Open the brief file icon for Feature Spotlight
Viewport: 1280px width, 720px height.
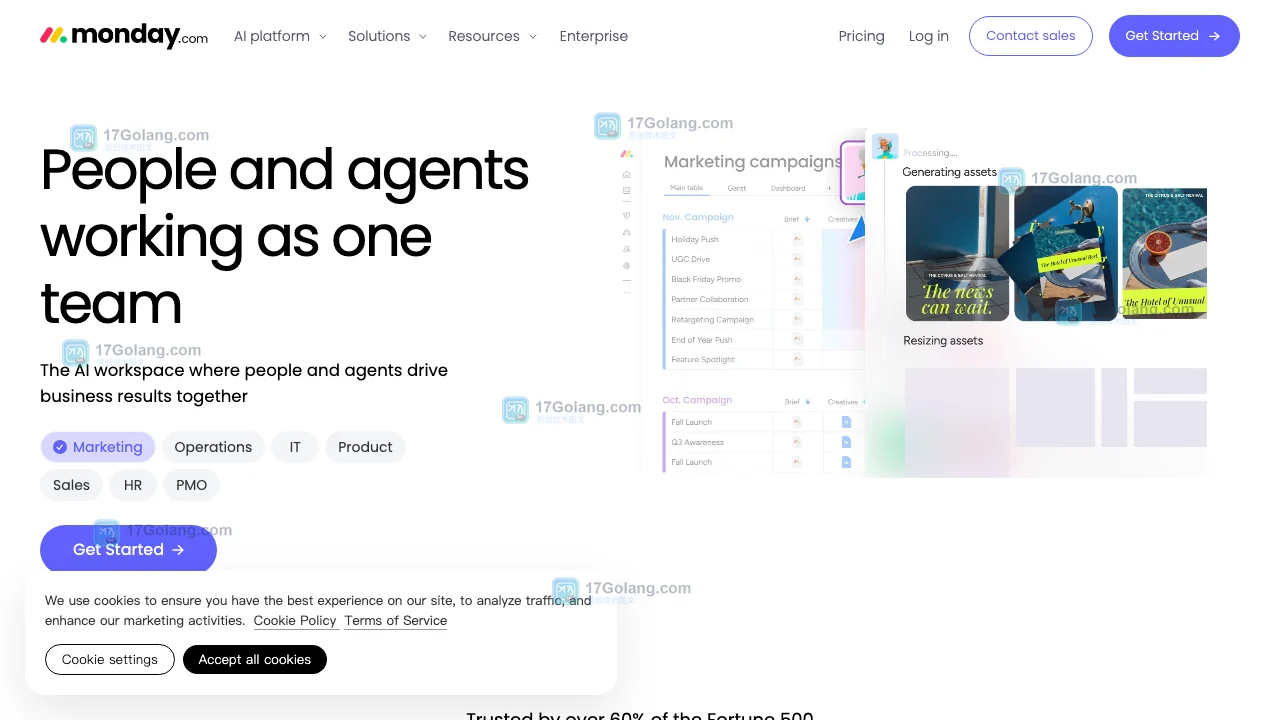click(798, 359)
